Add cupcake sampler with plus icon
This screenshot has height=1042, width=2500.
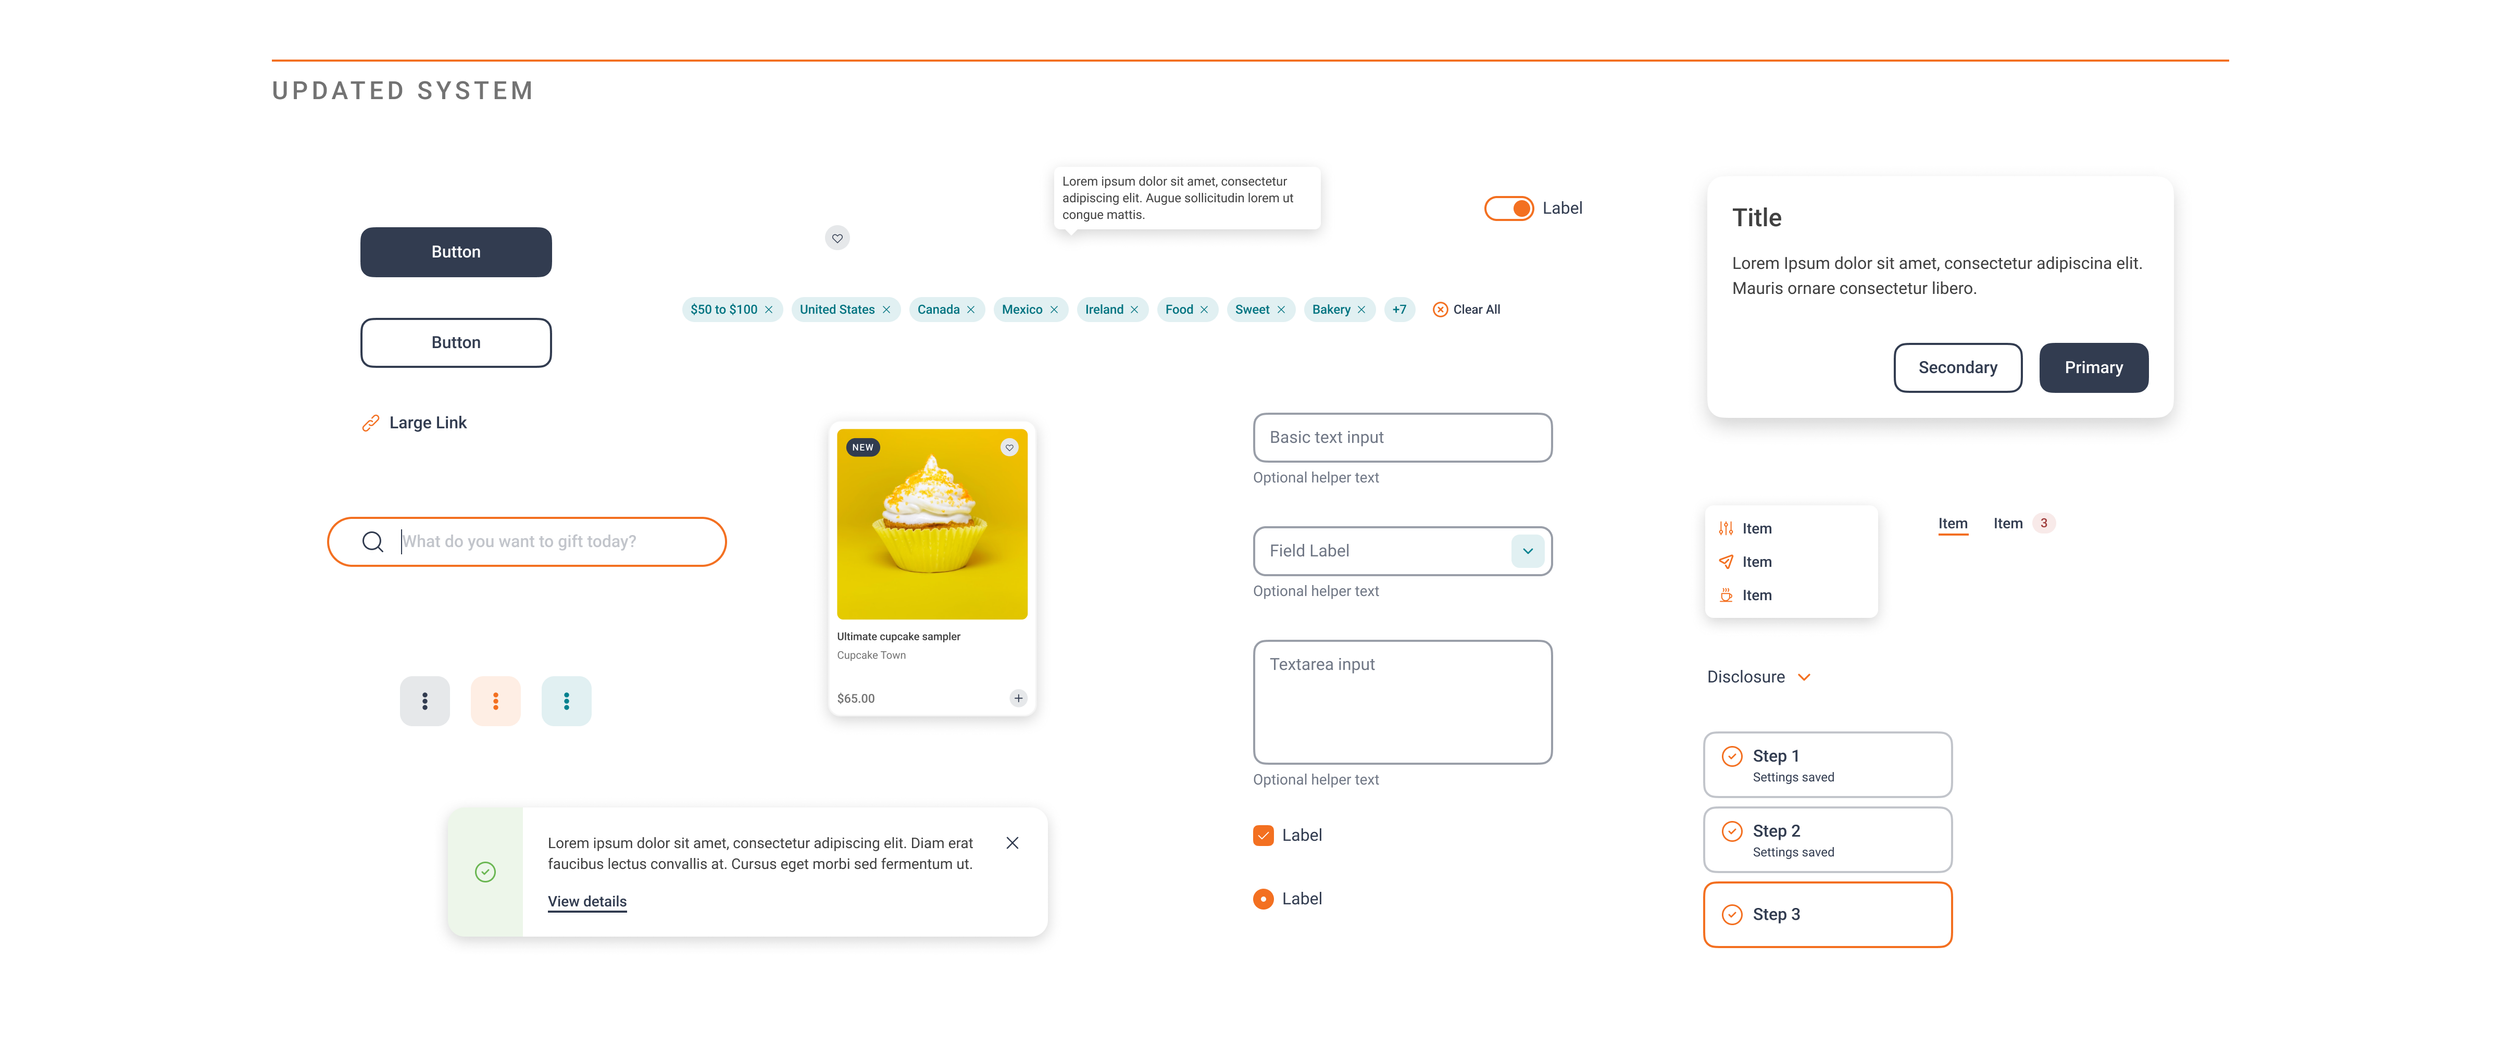click(1018, 698)
